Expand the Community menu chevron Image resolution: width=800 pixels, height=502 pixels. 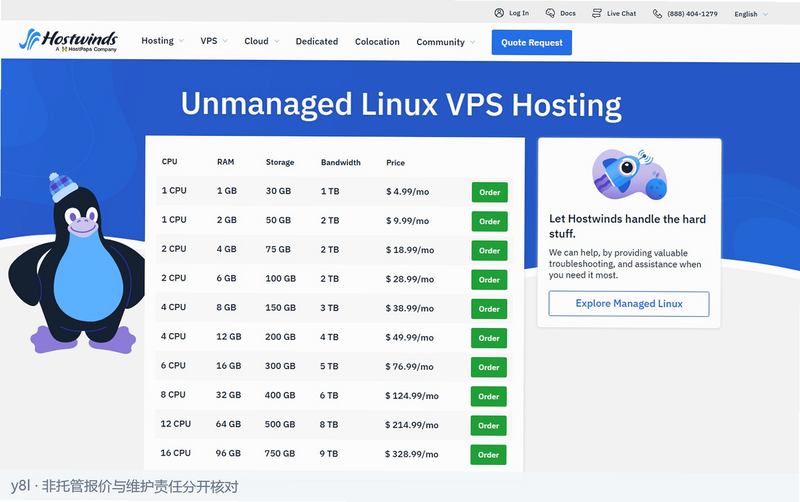point(472,42)
